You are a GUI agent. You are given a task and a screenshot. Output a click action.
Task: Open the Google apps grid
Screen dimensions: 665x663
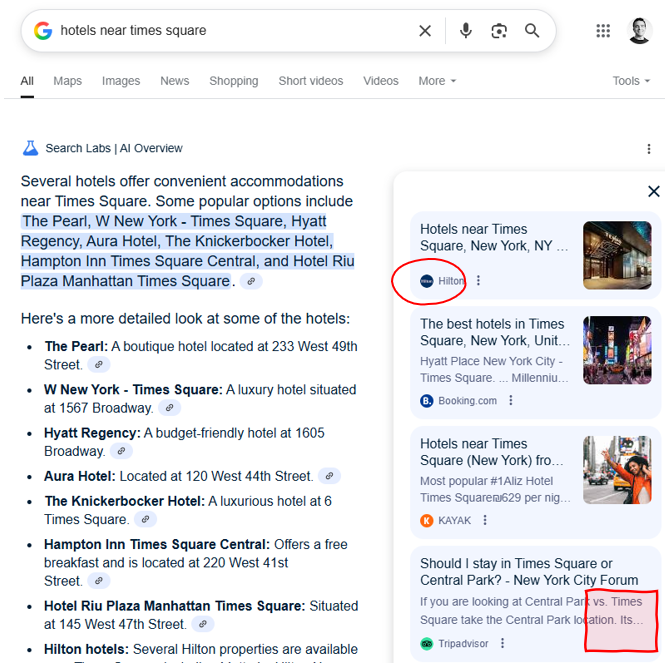pos(603,31)
